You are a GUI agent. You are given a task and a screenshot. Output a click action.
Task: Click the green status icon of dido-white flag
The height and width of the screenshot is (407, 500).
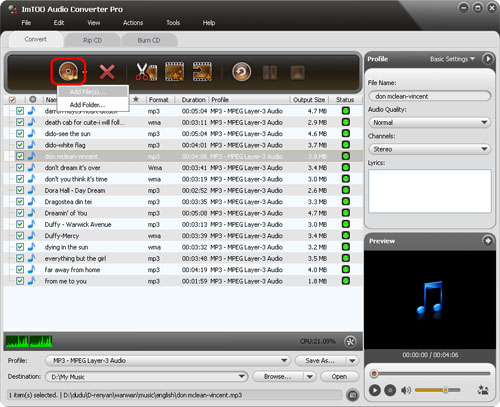(x=346, y=145)
